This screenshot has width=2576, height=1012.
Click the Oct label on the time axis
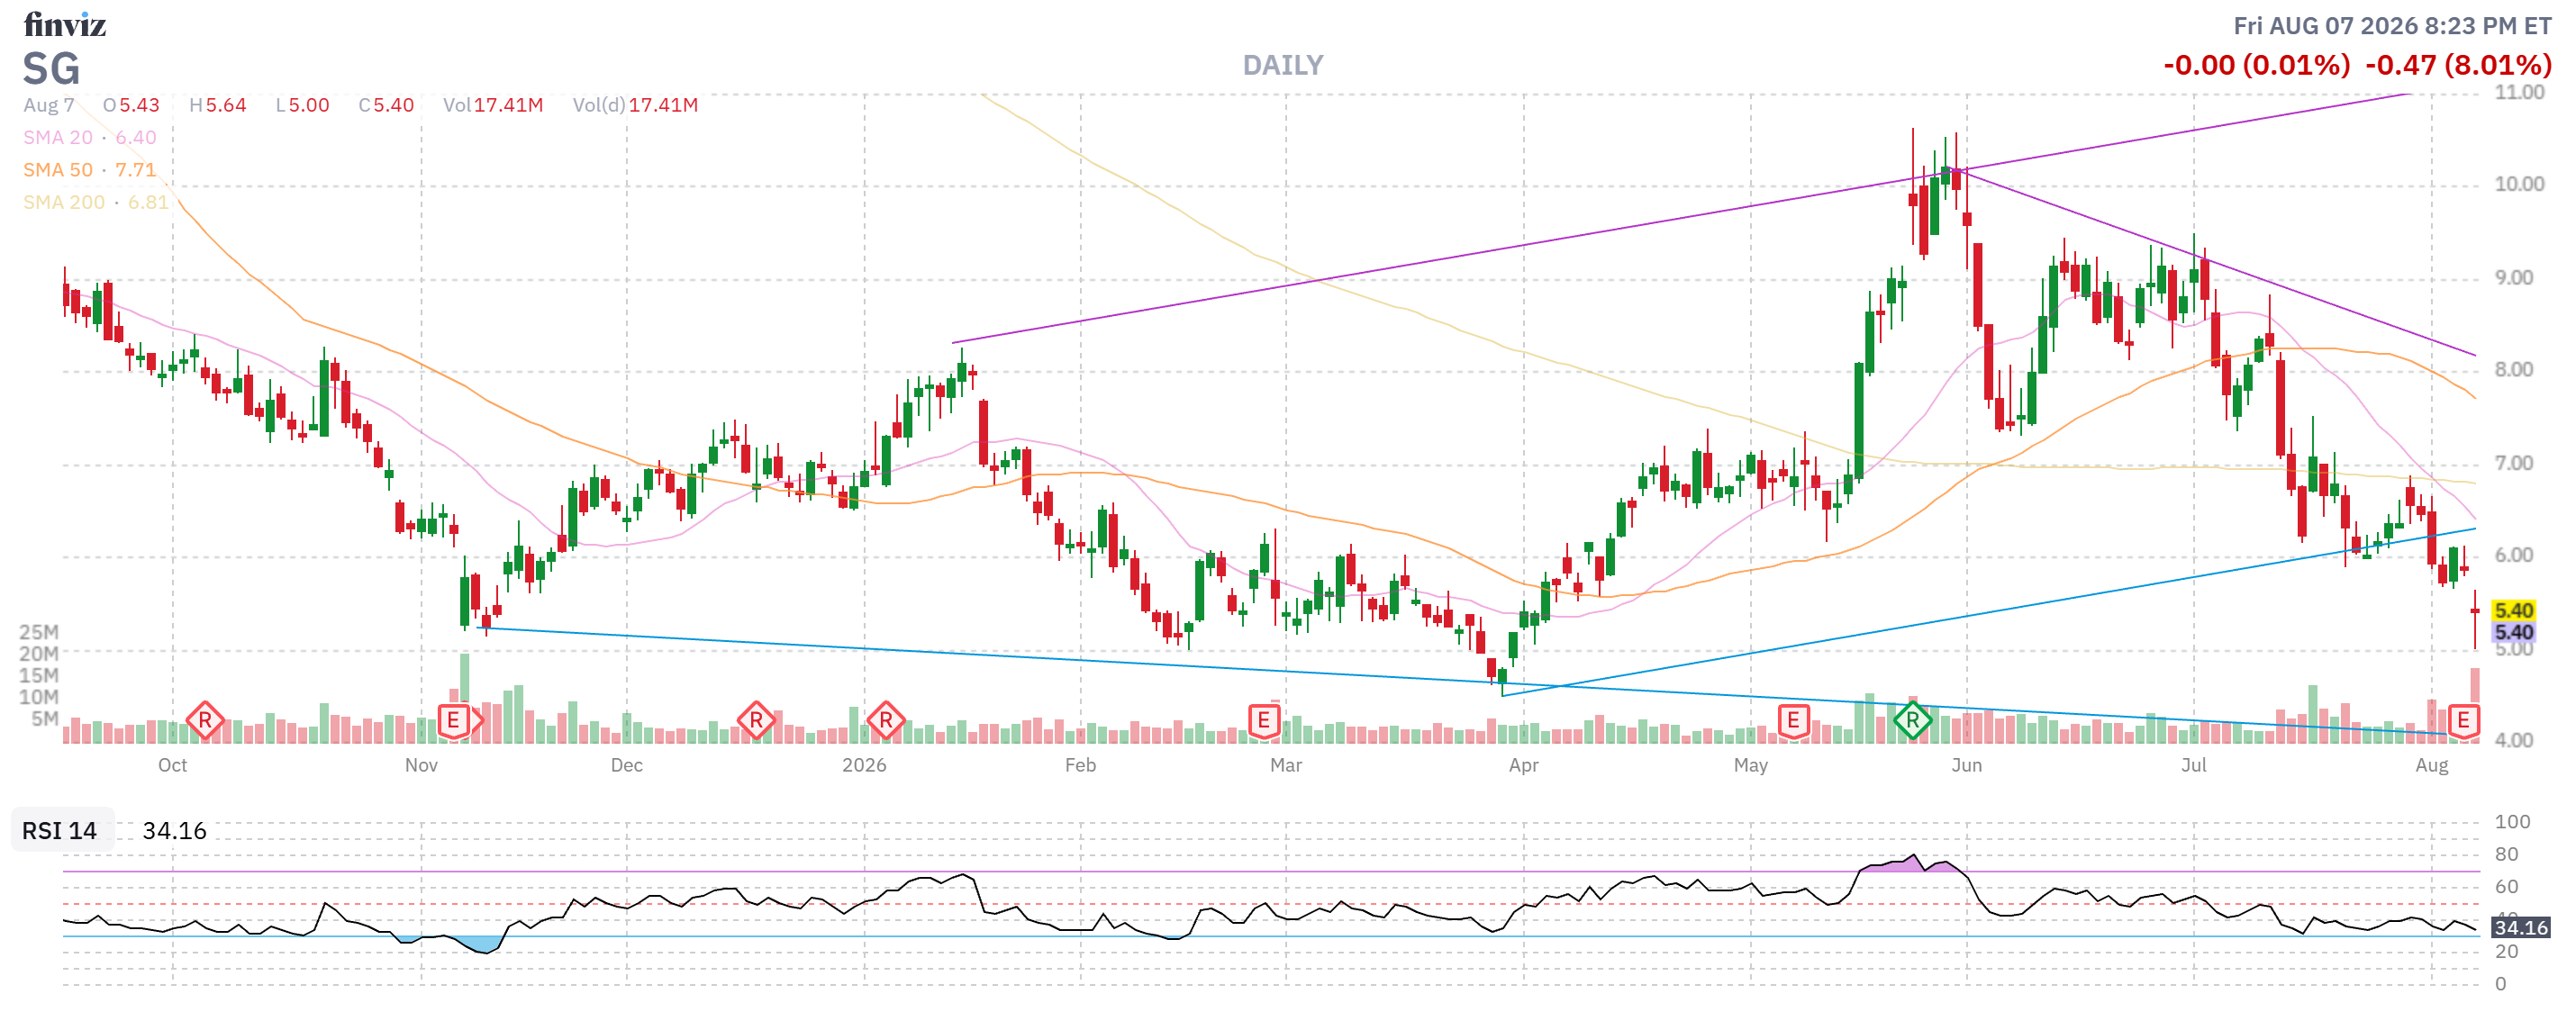[172, 766]
